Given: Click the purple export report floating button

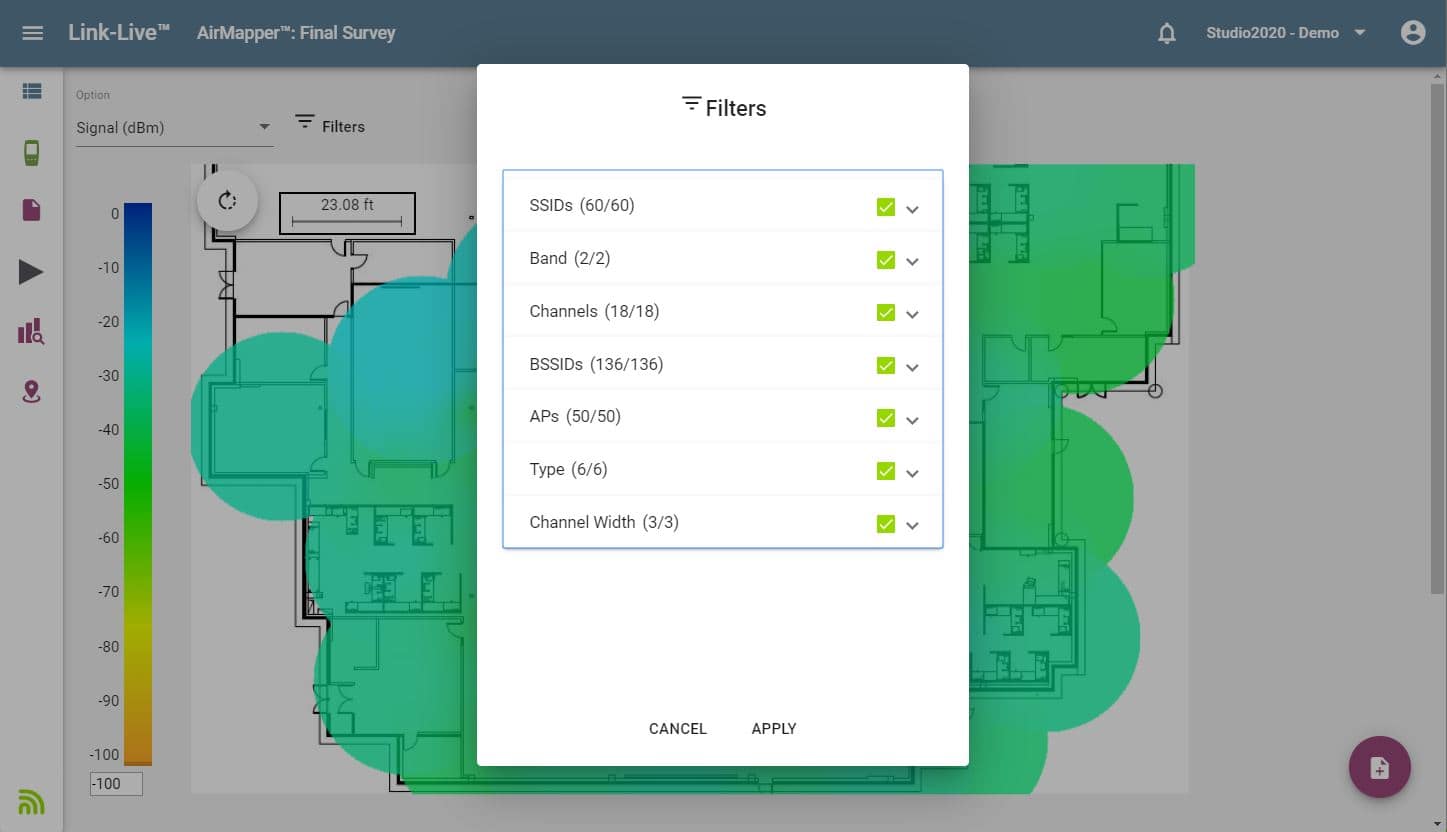Looking at the screenshot, I should (x=1379, y=767).
